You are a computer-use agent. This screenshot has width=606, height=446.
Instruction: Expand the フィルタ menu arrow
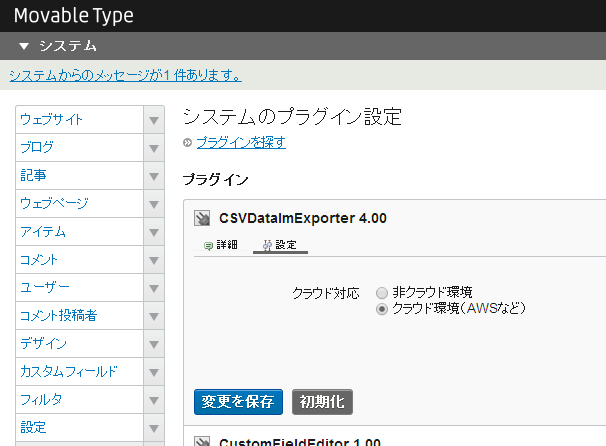[154, 400]
